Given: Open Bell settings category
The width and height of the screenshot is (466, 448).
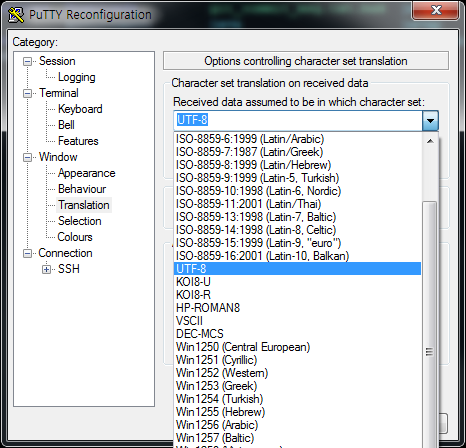Looking at the screenshot, I should [x=66, y=125].
